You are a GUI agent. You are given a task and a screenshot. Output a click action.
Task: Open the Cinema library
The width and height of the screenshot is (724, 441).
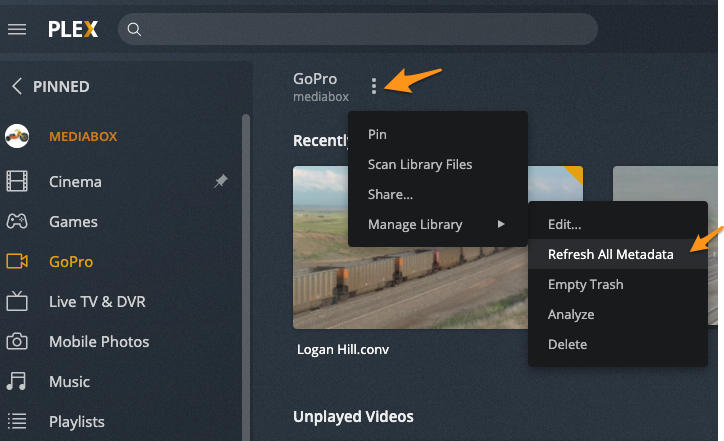[75, 182]
